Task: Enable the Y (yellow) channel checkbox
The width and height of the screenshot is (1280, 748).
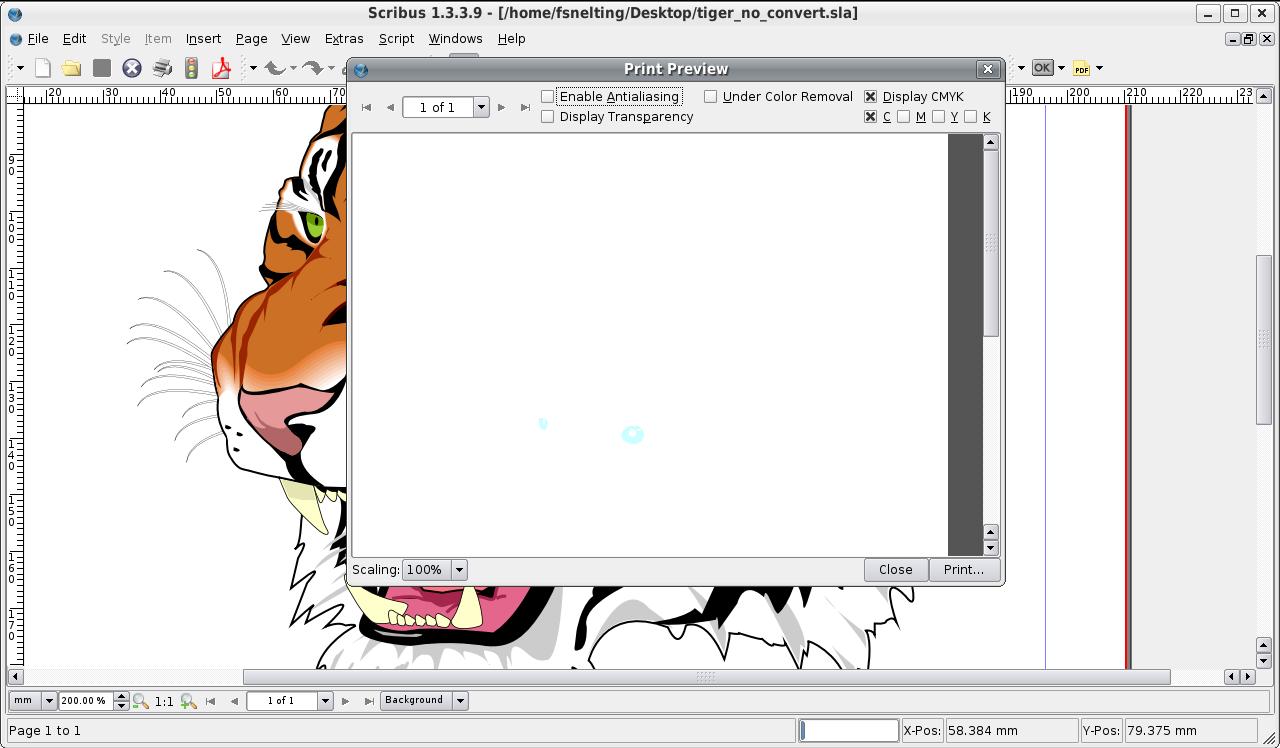Action: (x=938, y=116)
